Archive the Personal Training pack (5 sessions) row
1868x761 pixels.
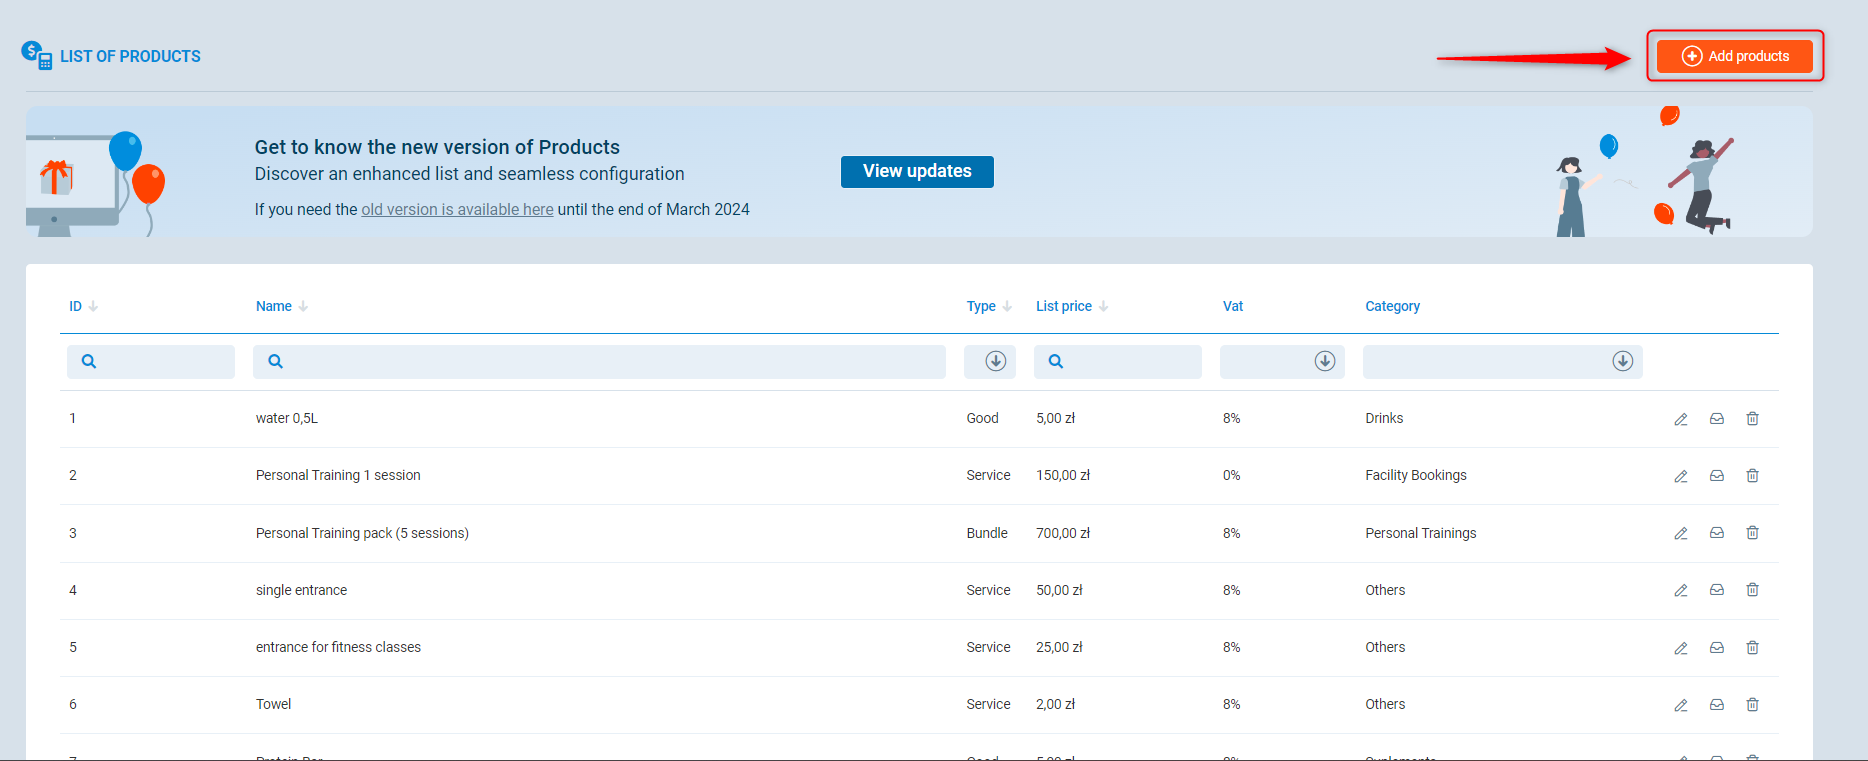(1717, 533)
